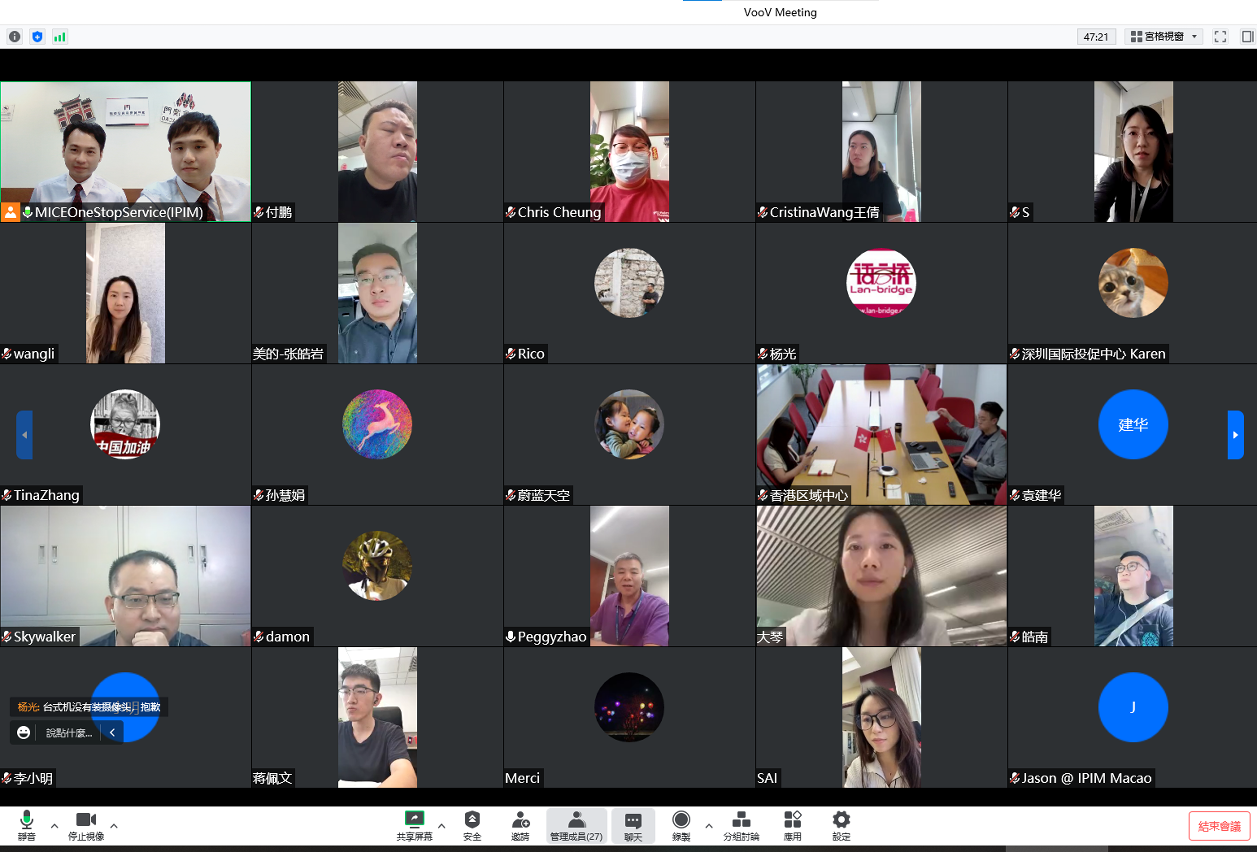Open the 共享屏幕 share screen icon
The height and width of the screenshot is (852, 1257).
[x=414, y=820]
